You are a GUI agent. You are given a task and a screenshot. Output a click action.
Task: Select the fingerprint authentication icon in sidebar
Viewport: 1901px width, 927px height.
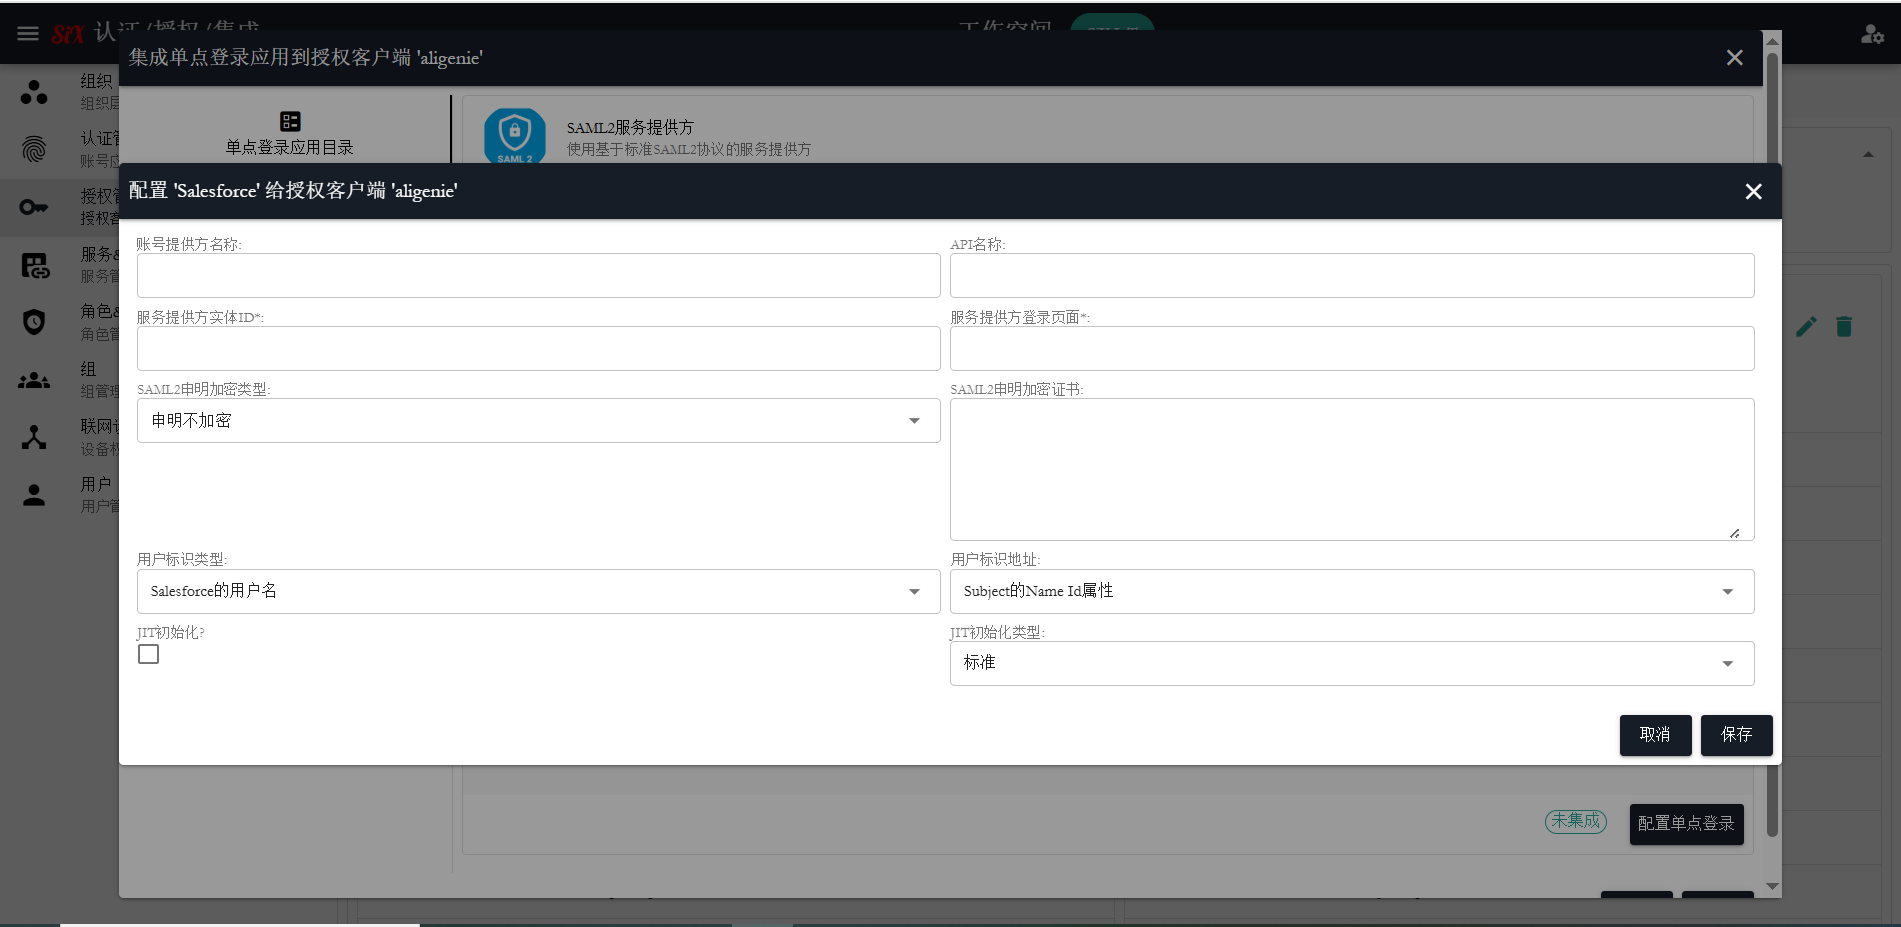coord(34,149)
